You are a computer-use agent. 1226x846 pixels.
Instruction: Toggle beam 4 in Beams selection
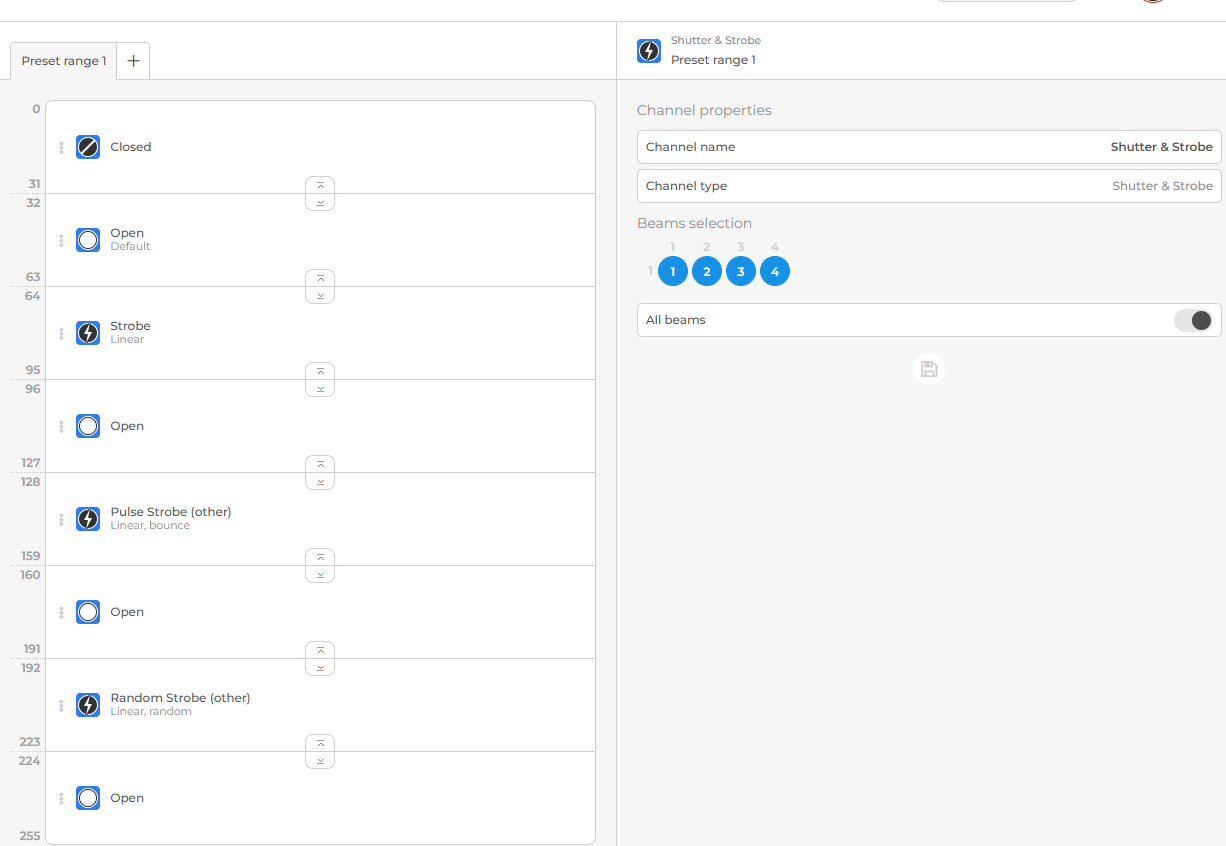coord(775,271)
